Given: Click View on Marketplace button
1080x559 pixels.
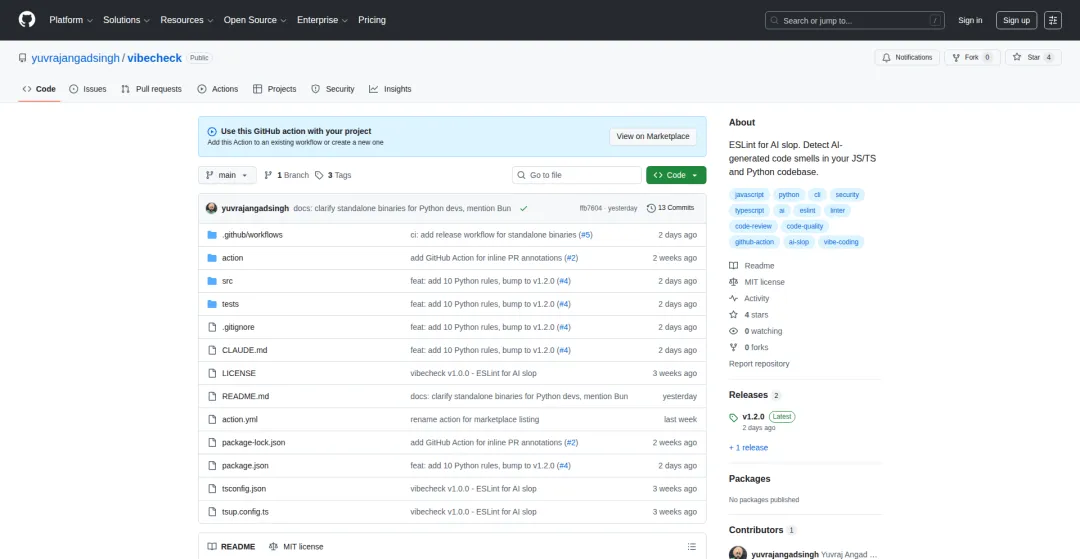Looking at the screenshot, I should pyautogui.click(x=653, y=136).
